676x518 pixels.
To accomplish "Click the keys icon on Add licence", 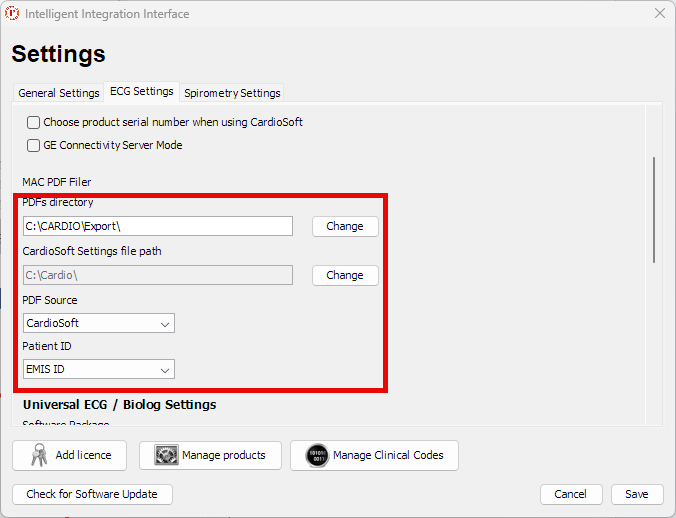I will click(38, 455).
